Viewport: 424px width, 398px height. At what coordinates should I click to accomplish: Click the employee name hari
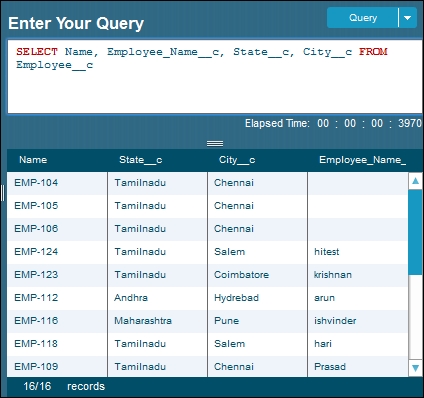coord(323,344)
